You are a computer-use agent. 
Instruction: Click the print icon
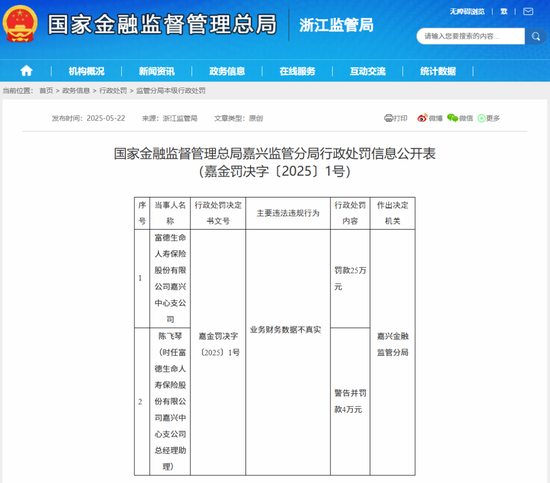tap(388, 118)
